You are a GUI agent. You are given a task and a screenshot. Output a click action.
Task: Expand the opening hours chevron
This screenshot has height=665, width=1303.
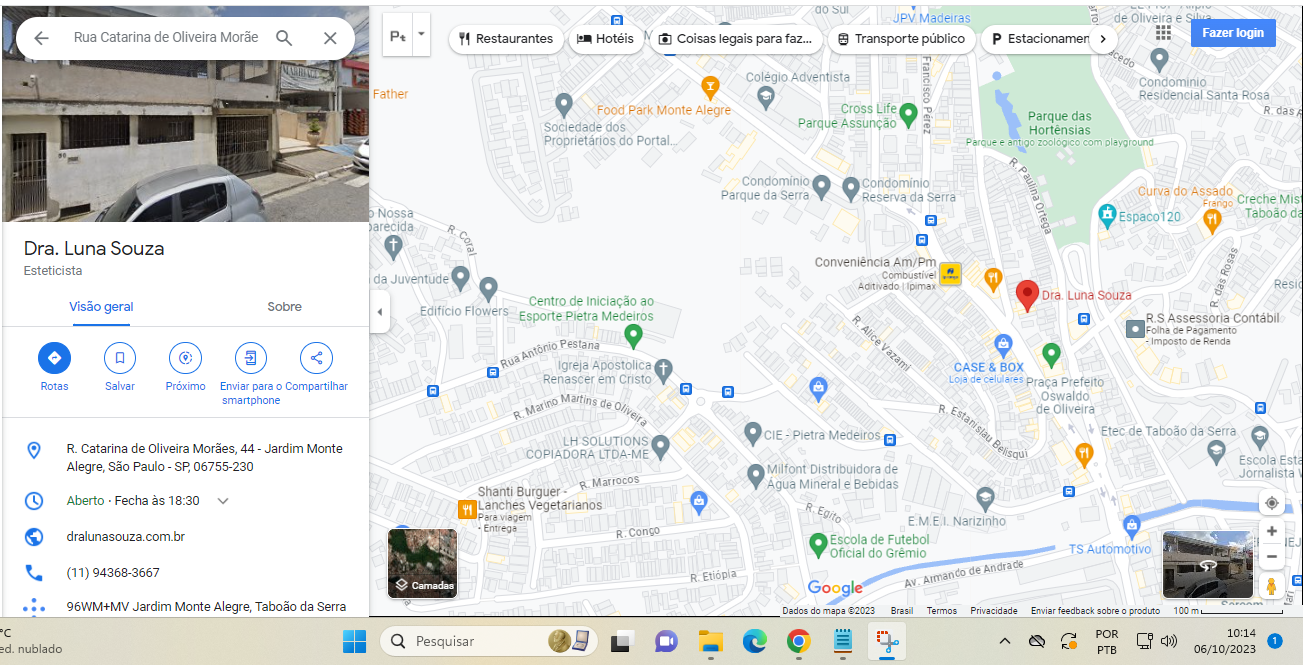click(223, 501)
